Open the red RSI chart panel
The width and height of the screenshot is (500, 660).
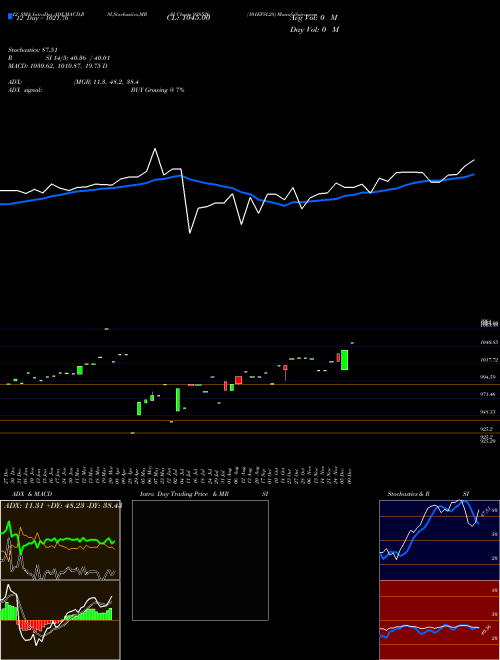(439, 620)
